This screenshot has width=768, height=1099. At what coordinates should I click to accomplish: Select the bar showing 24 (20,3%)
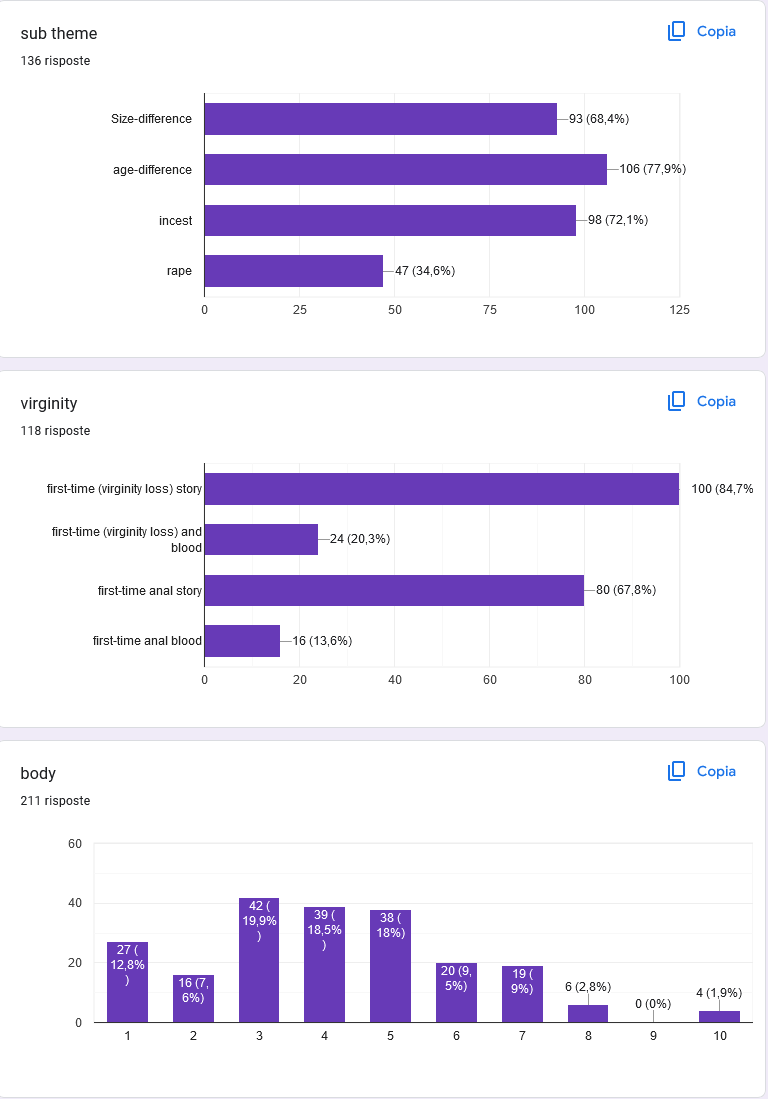click(261, 539)
